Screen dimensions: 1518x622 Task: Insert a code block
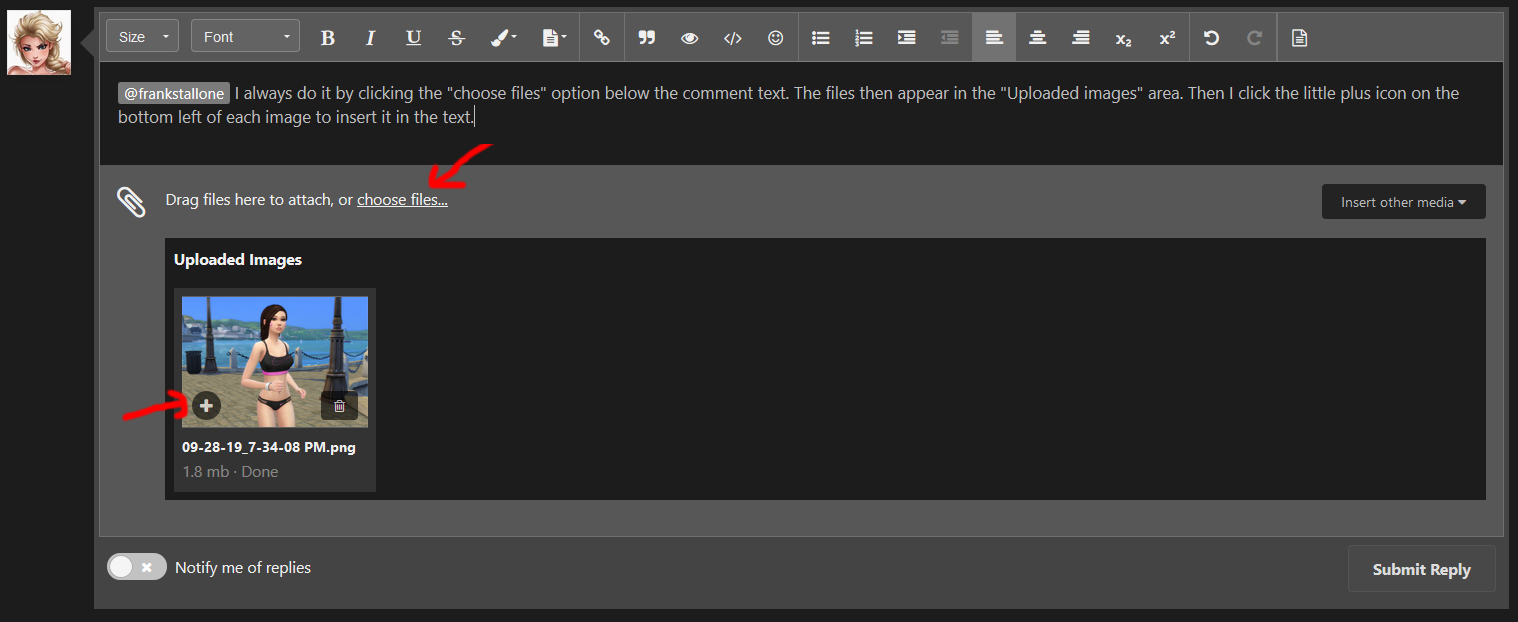(733, 38)
